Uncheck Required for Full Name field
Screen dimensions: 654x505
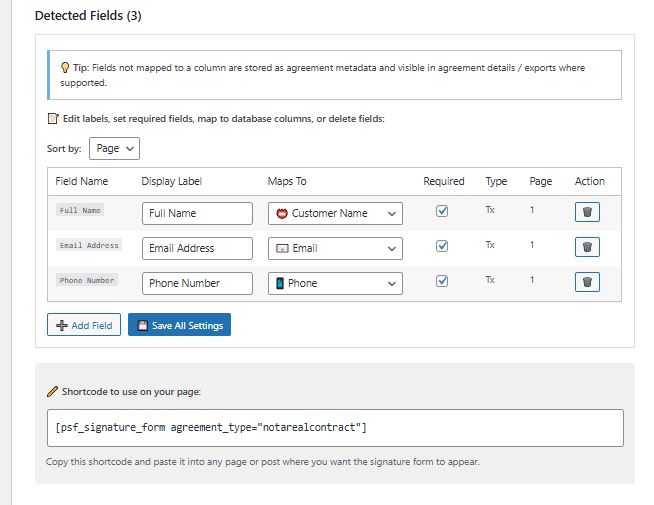pos(442,211)
